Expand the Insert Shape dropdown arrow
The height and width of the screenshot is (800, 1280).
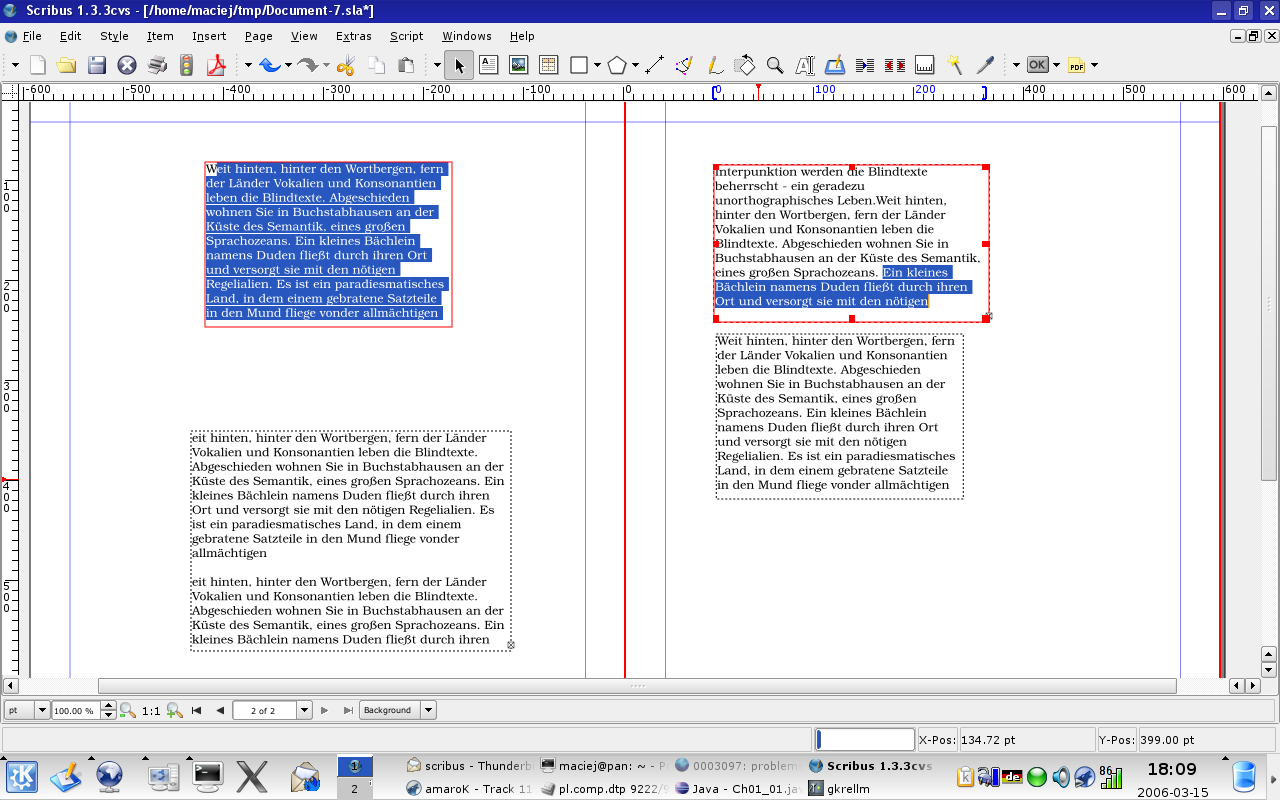point(597,66)
